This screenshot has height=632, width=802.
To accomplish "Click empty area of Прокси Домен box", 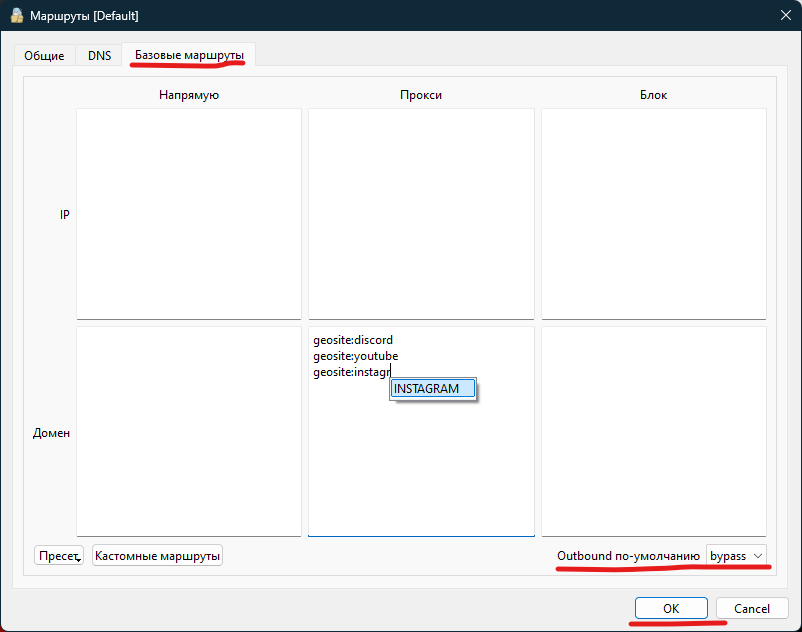I will click(x=421, y=470).
